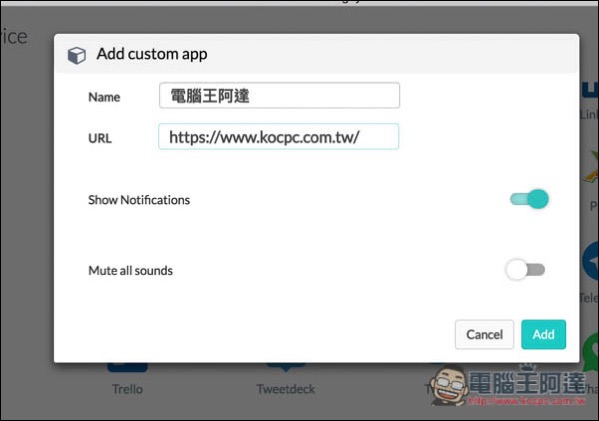The height and width of the screenshot is (421, 599).
Task: Click the 'Mute all sounds' label
Action: pyautogui.click(x=131, y=270)
